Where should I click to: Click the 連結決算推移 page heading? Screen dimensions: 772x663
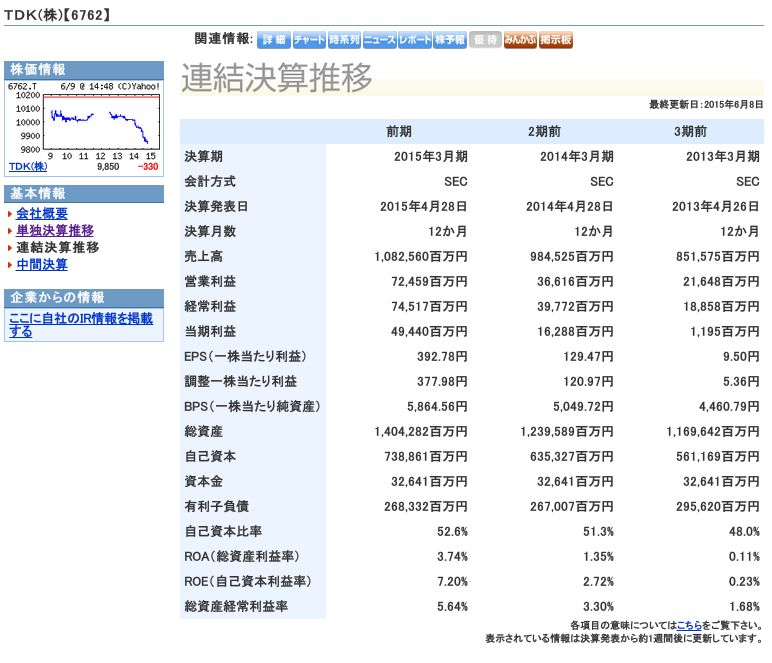277,78
